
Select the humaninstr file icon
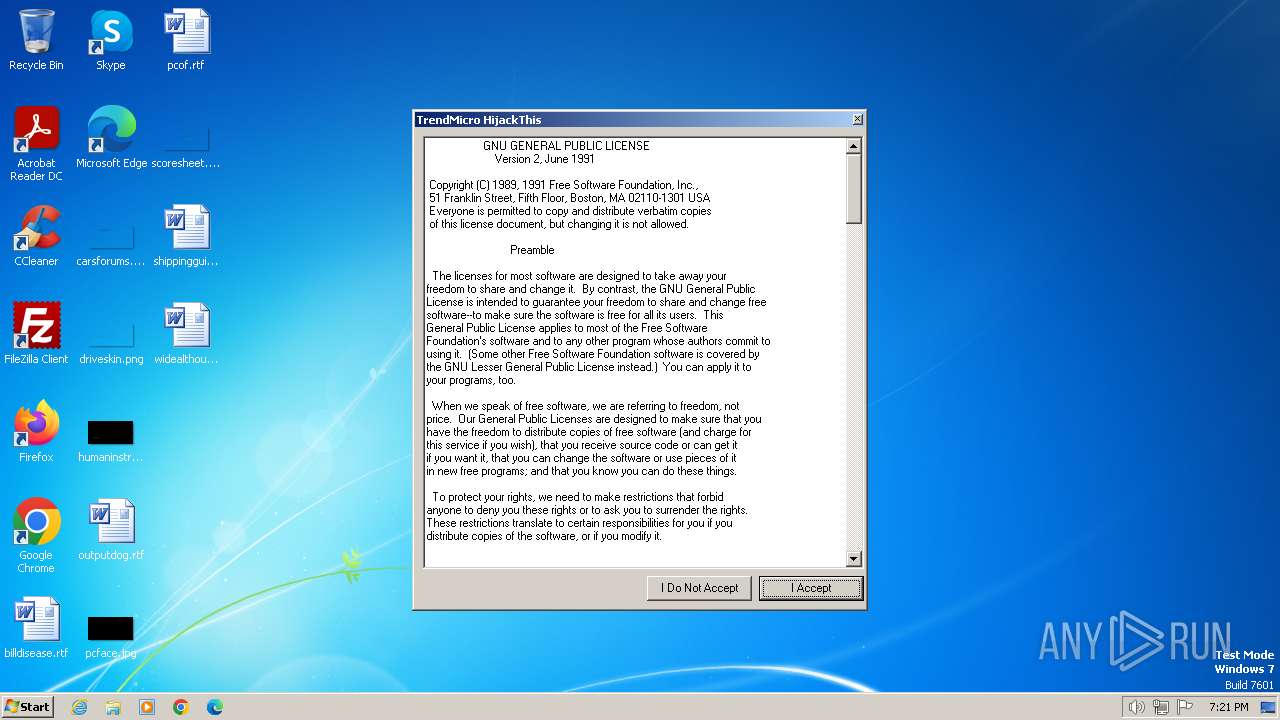[111, 440]
